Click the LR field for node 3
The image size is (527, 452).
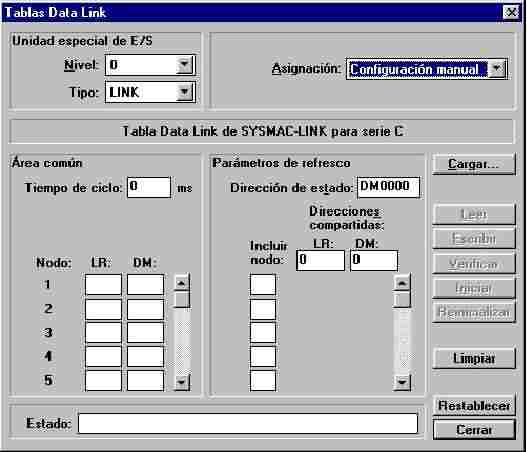coord(103,332)
